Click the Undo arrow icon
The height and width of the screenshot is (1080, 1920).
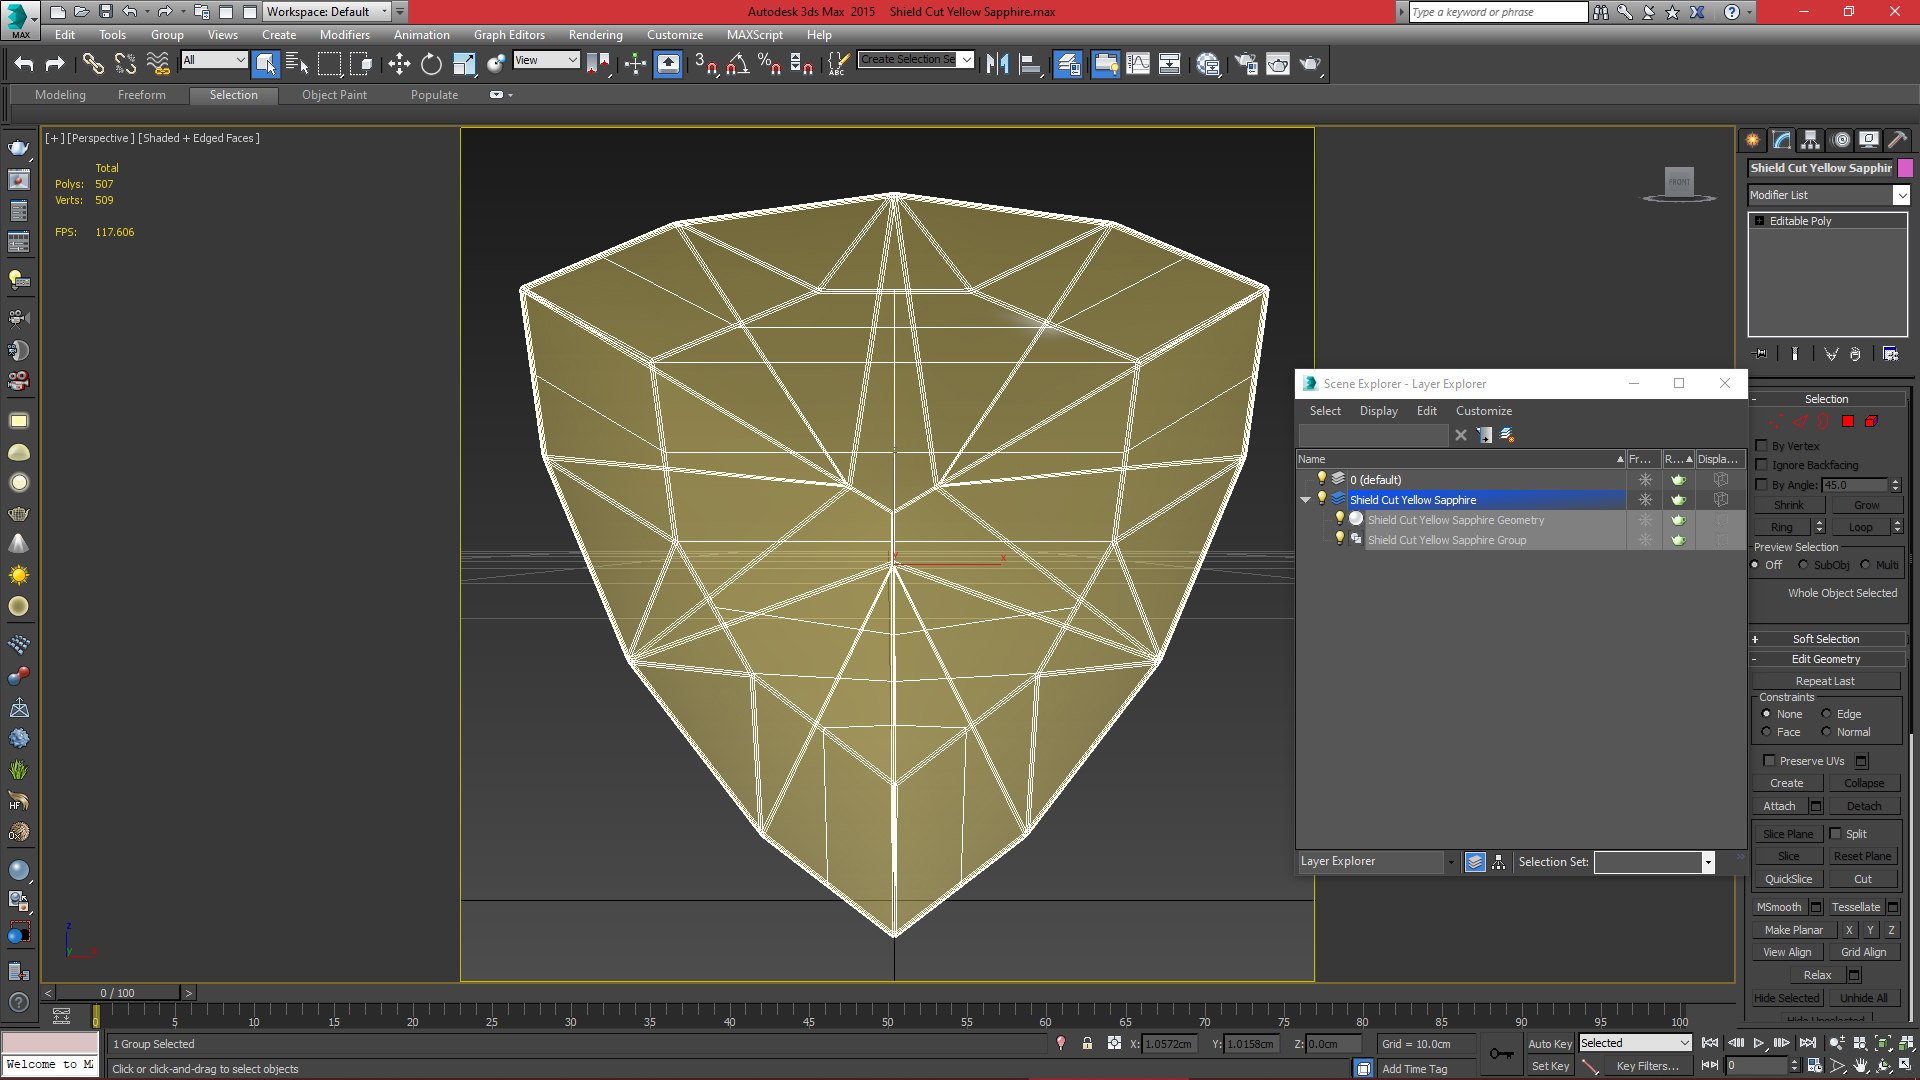click(24, 64)
